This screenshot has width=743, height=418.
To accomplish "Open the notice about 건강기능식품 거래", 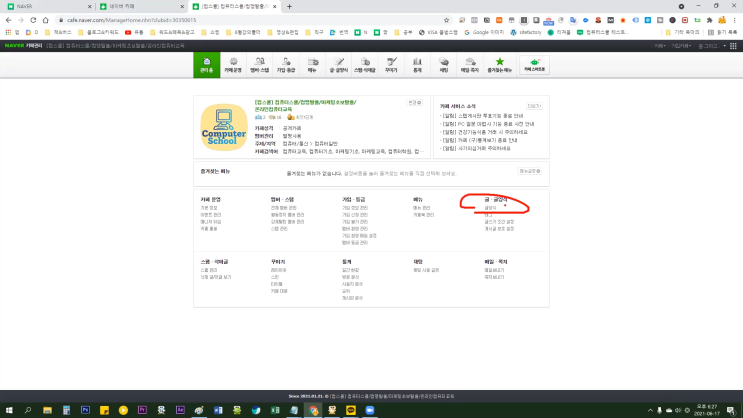I will click(x=485, y=132).
